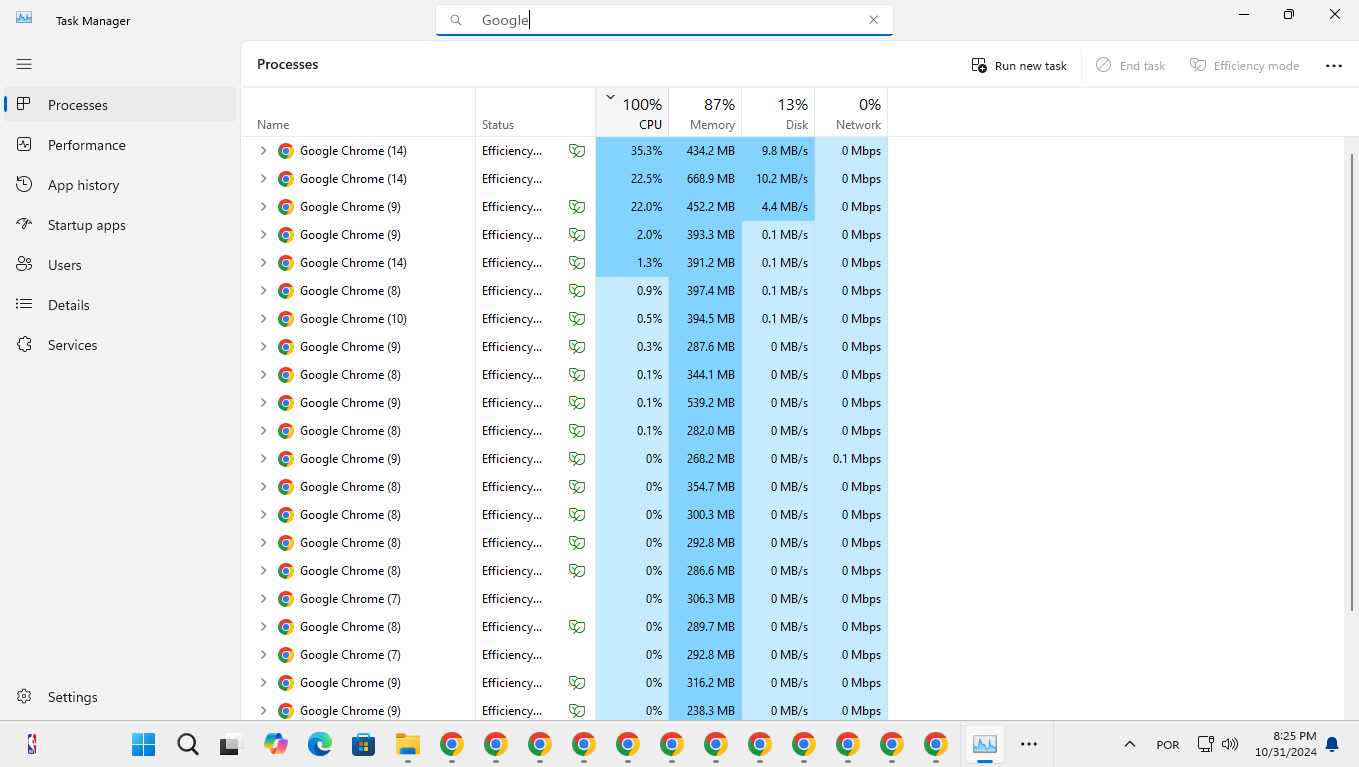Sort by the CPU column header

[632, 112]
